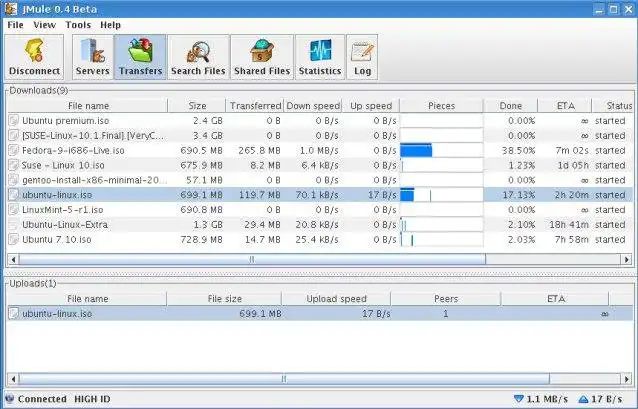Viewport: 638px width, 409px height.
Task: Click file icon of Ubuntu 7.10.iso
Action: 14,239
